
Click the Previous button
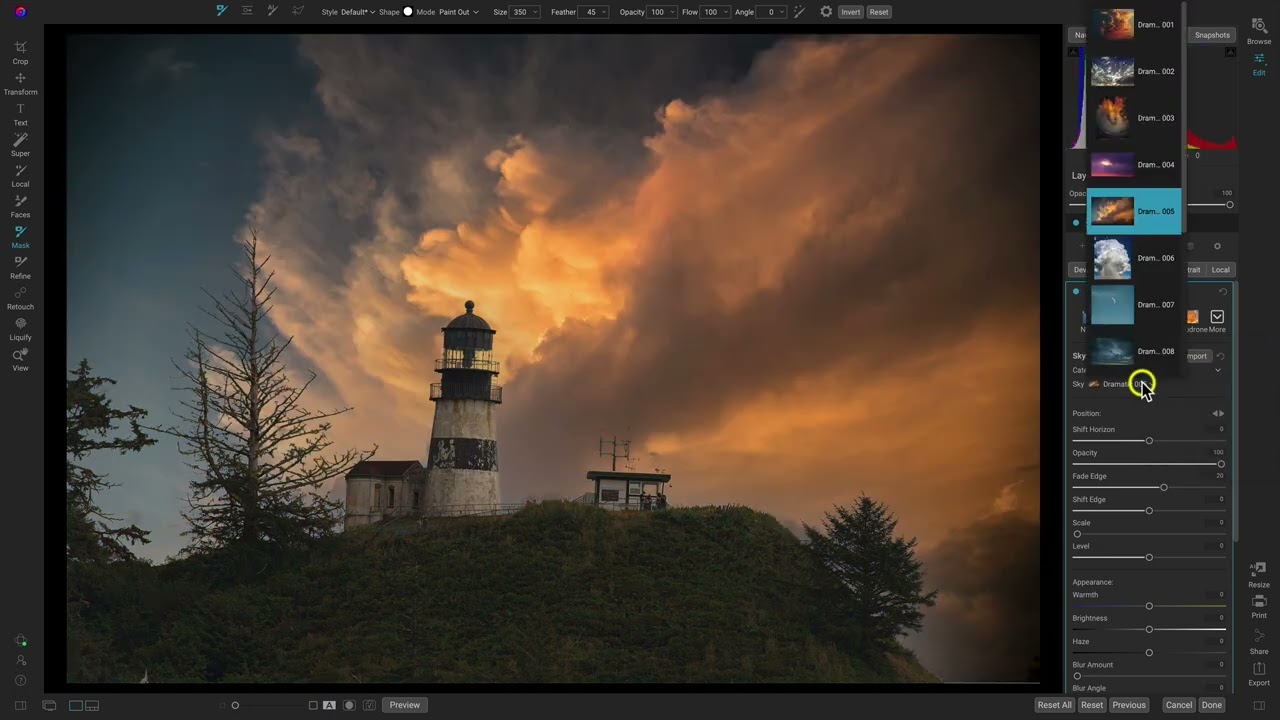(x=1129, y=705)
